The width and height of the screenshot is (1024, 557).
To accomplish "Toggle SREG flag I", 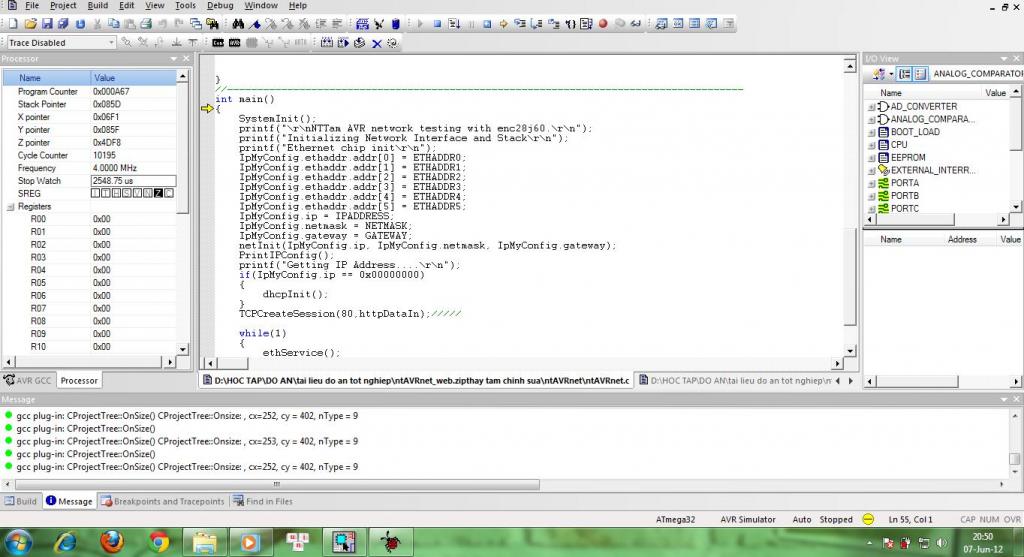I will pos(95,193).
